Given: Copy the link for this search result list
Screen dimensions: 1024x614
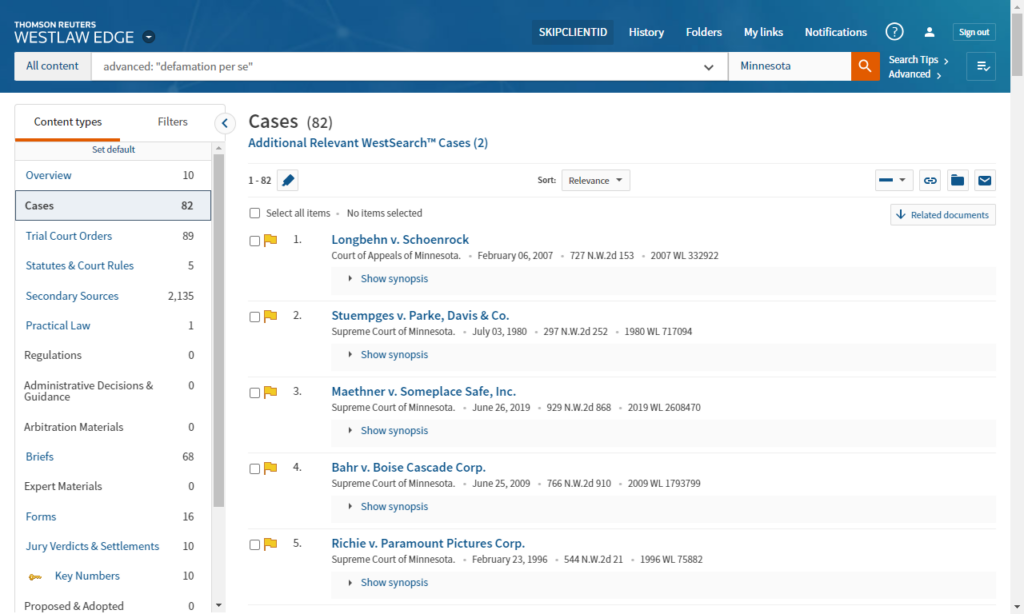Looking at the screenshot, I should (x=929, y=180).
